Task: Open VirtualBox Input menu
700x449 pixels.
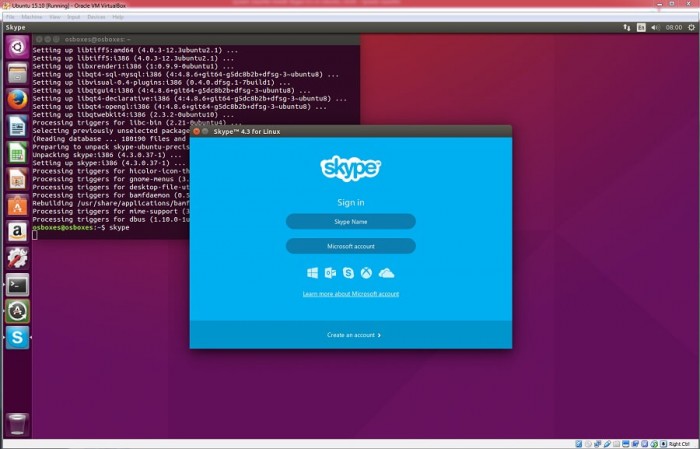Action: pyautogui.click(x=74, y=17)
